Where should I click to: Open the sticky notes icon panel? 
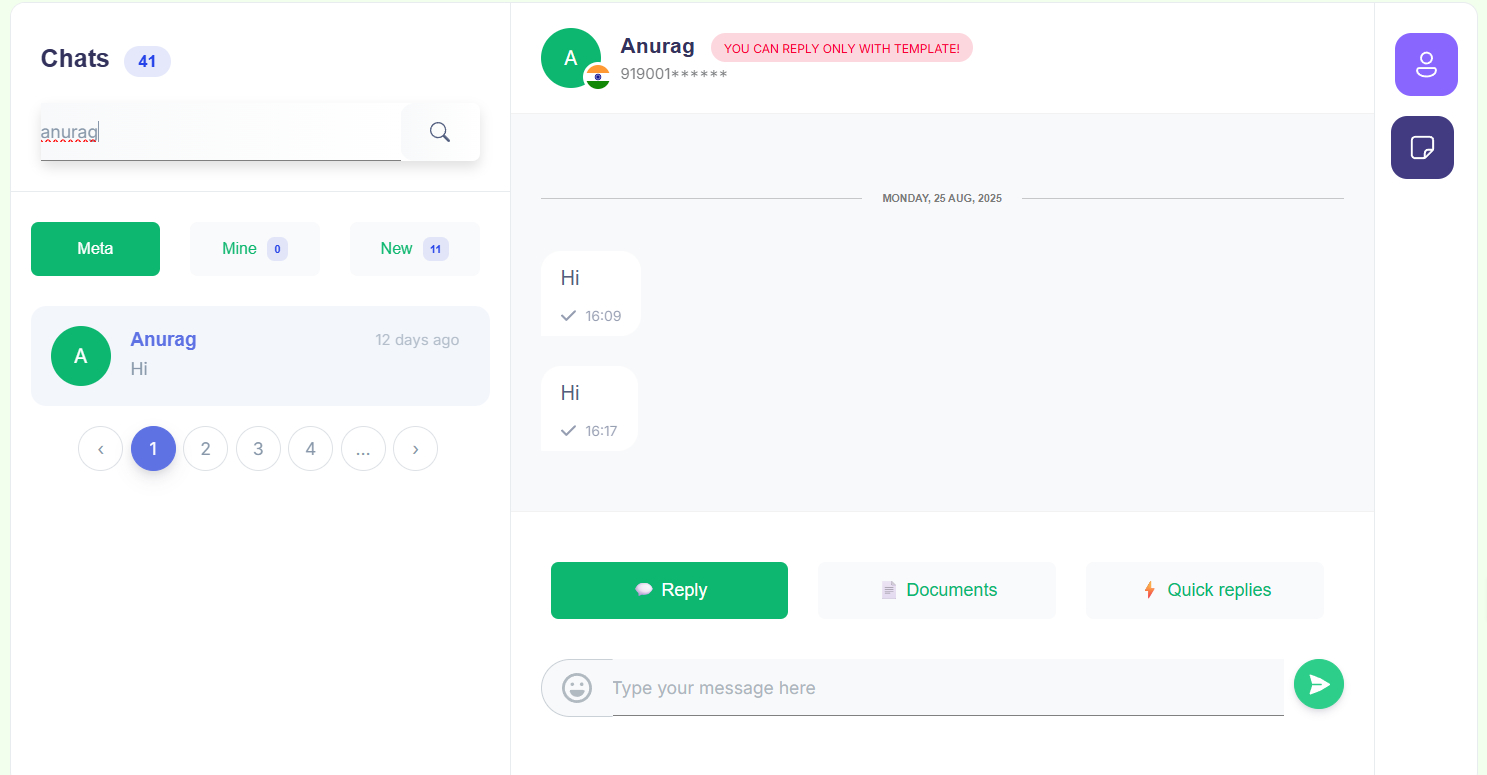click(1422, 148)
